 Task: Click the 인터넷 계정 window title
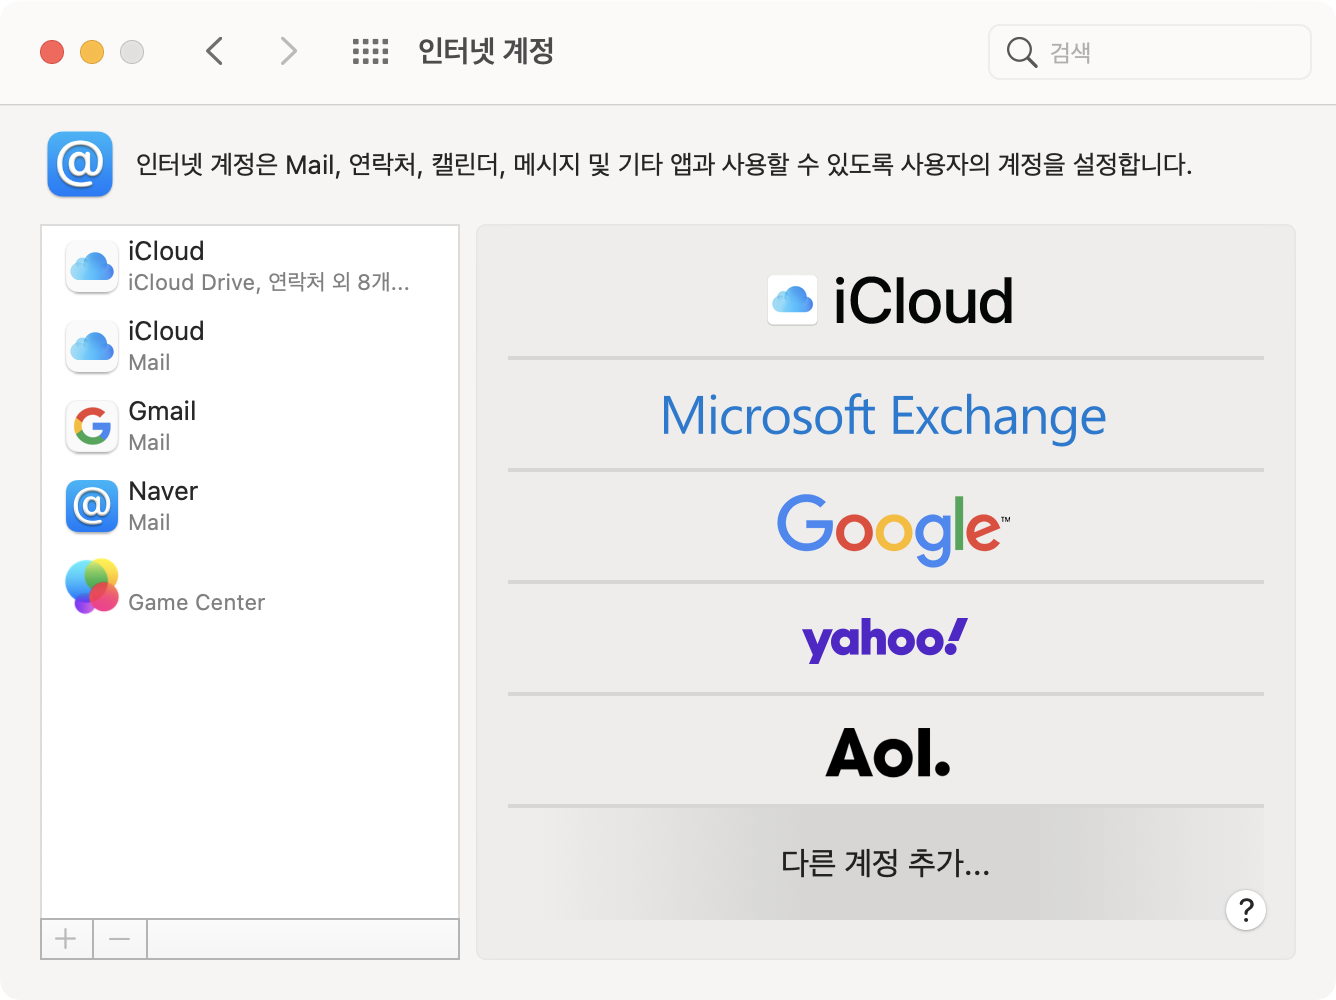[486, 51]
